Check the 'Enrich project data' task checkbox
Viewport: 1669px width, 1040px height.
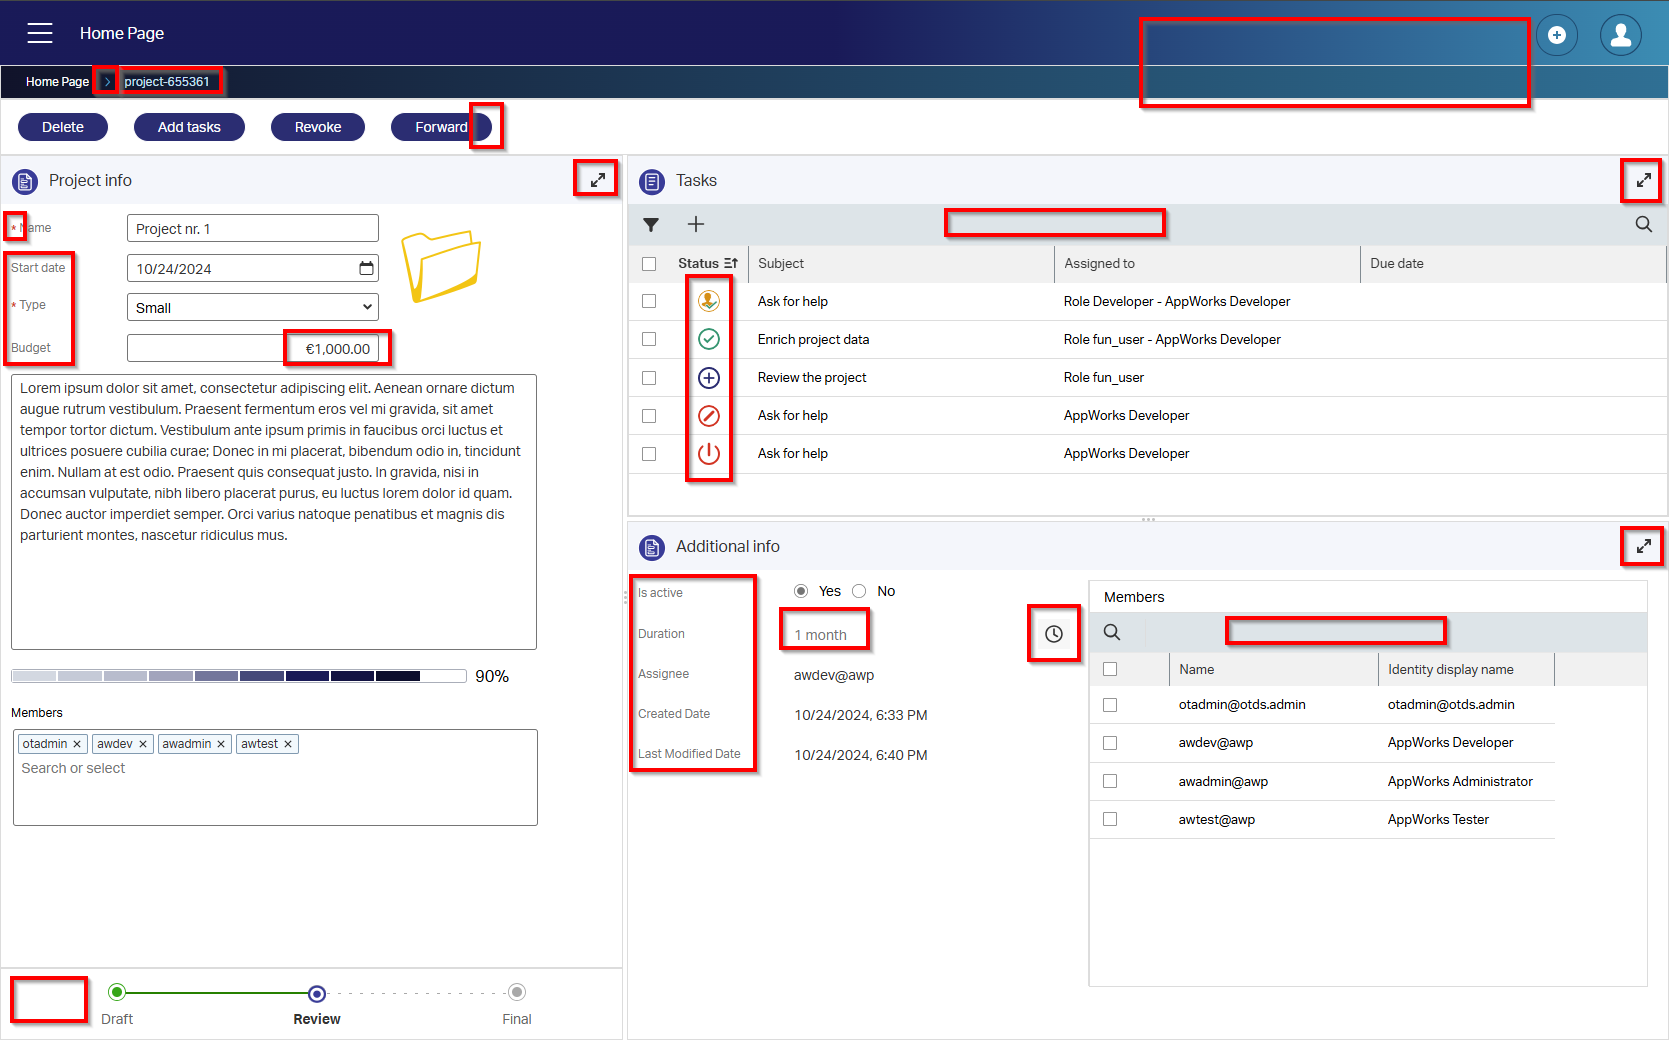(649, 339)
